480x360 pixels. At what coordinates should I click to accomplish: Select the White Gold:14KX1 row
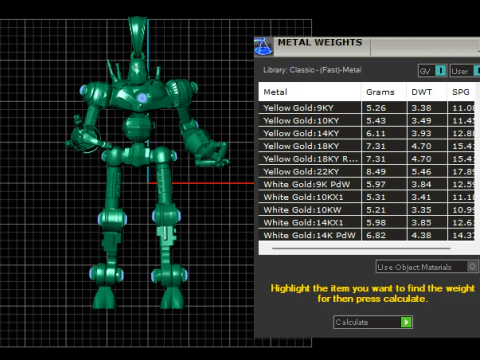(x=367, y=222)
